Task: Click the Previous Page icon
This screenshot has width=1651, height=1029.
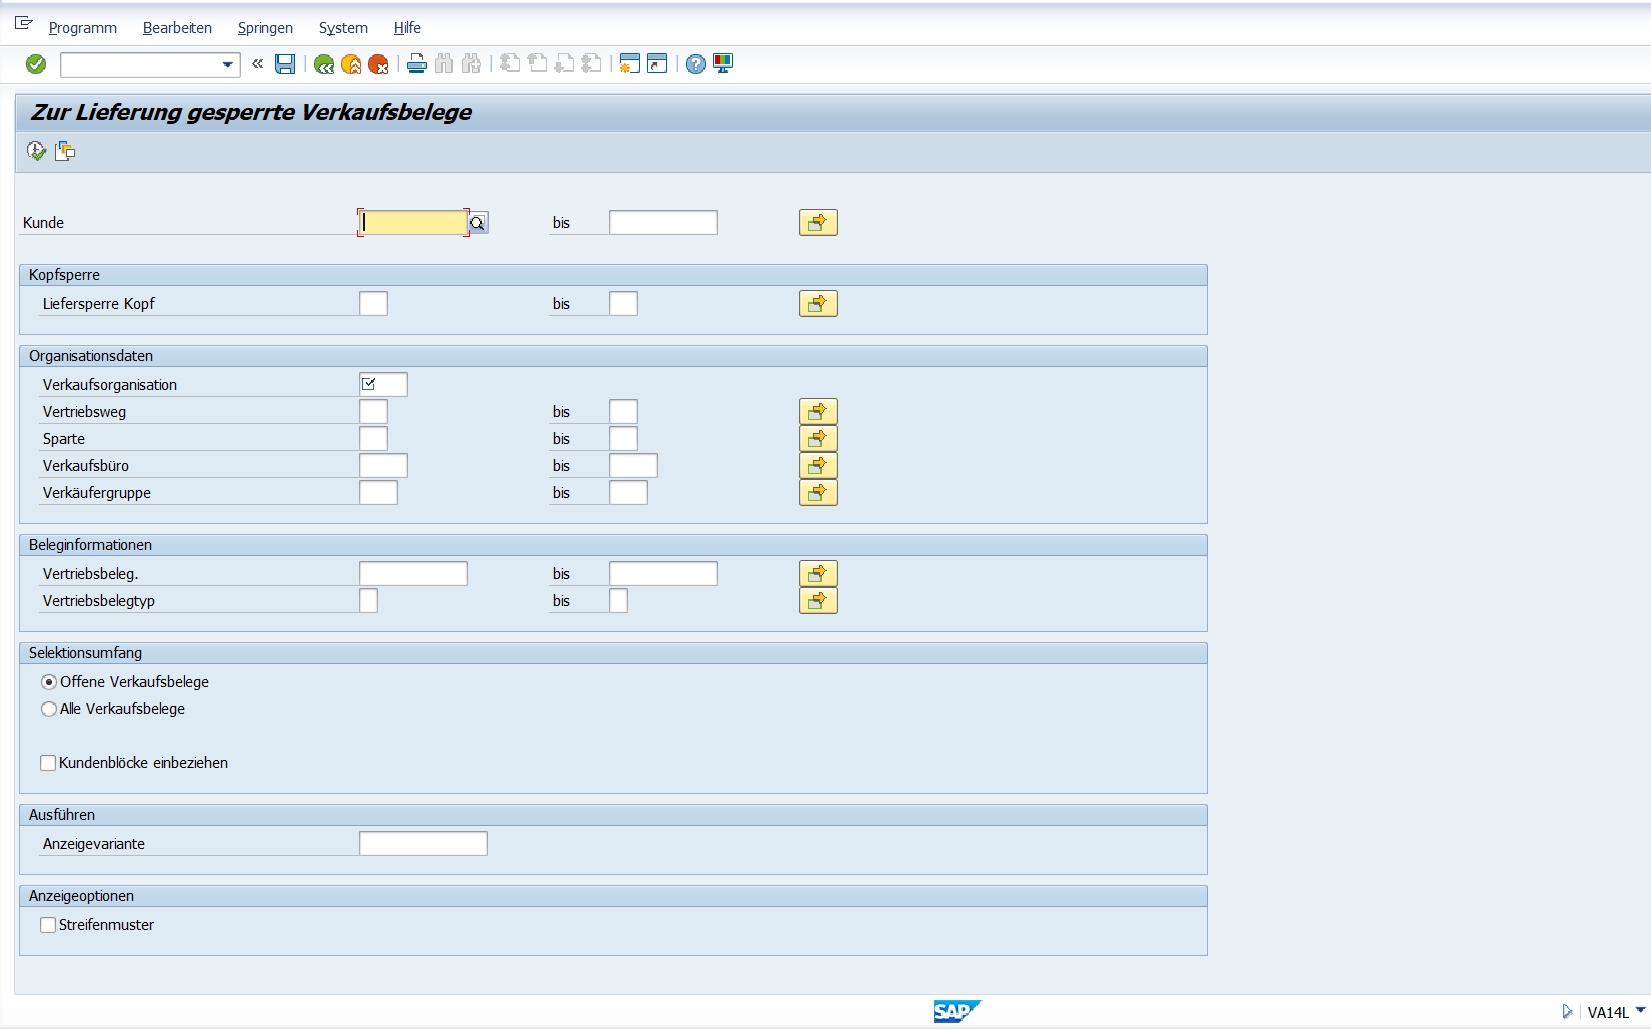Action: (x=537, y=64)
